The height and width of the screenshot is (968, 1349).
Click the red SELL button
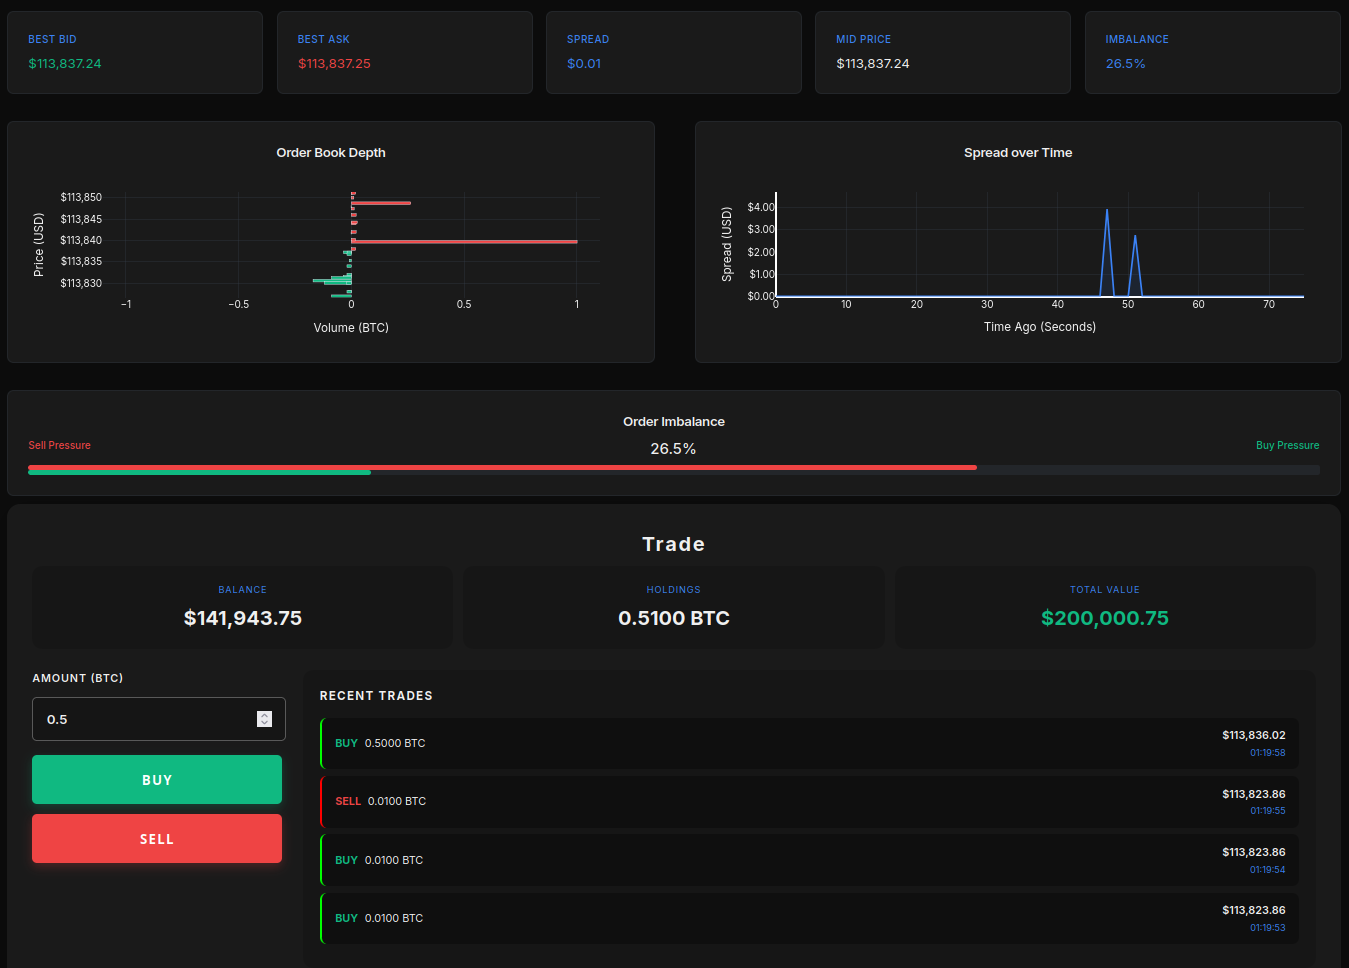click(x=157, y=838)
